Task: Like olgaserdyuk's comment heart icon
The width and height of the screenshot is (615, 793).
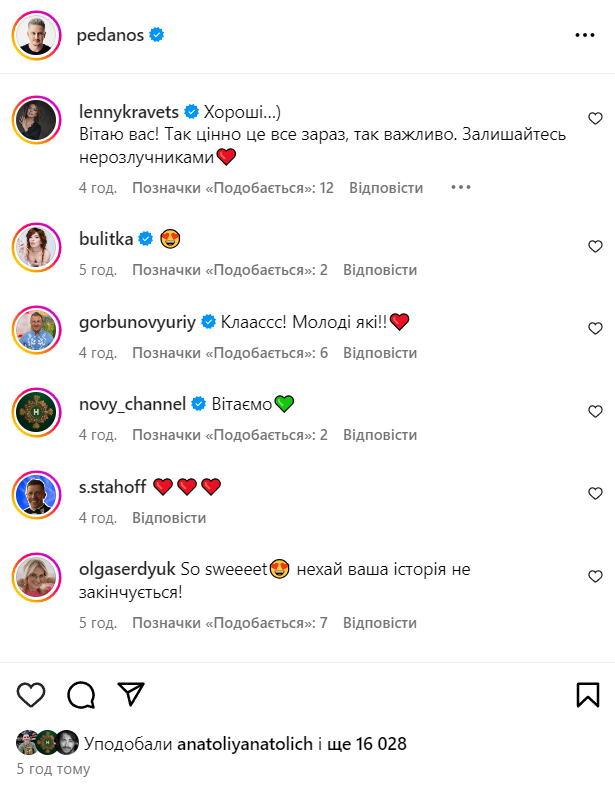Action: click(x=595, y=577)
